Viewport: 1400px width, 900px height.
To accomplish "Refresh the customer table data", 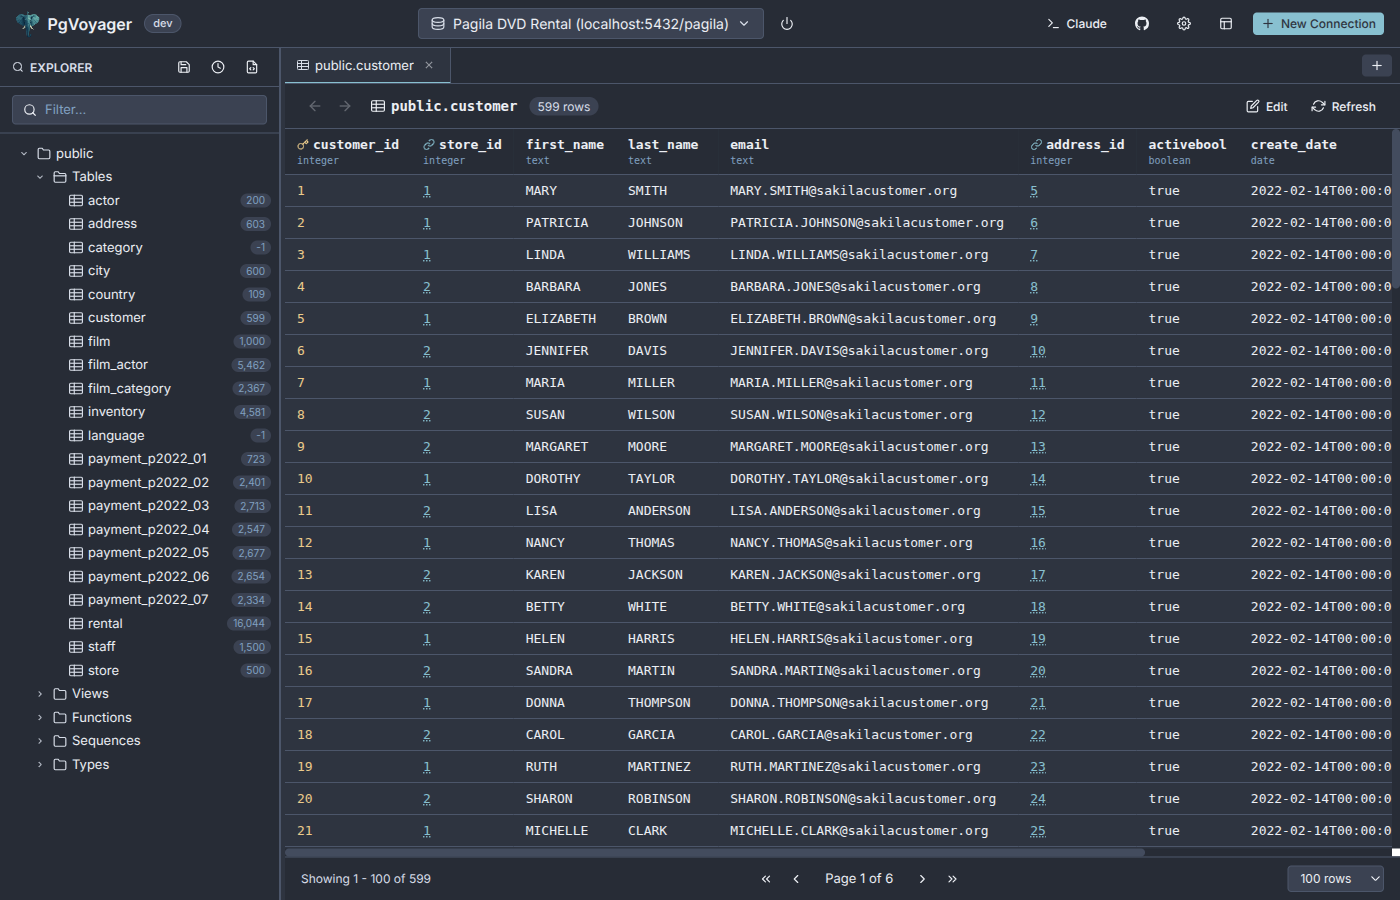I will [1344, 106].
